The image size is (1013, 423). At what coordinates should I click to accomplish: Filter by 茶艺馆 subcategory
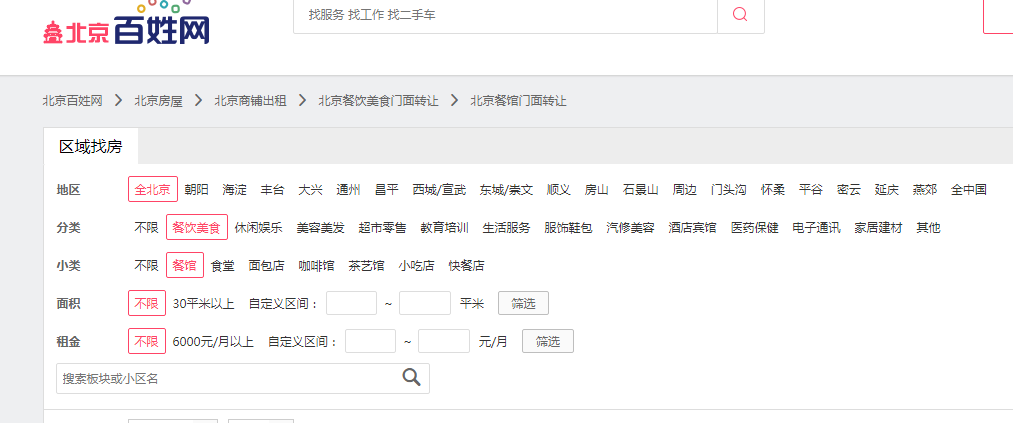[x=366, y=265]
